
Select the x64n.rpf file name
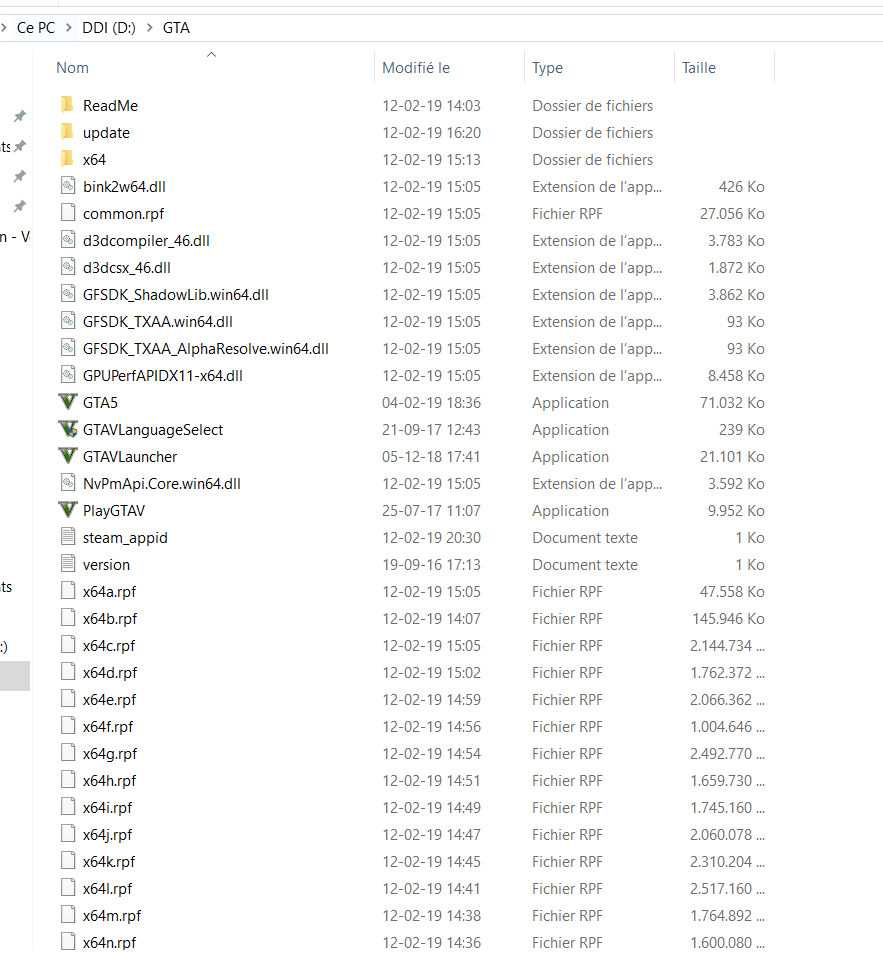tap(110, 942)
